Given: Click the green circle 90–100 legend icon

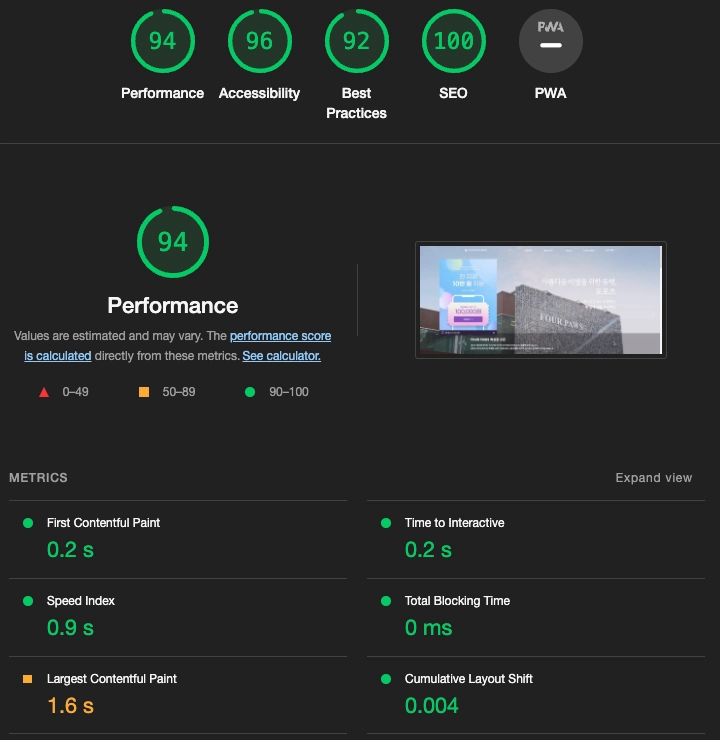Looking at the screenshot, I should tap(250, 392).
